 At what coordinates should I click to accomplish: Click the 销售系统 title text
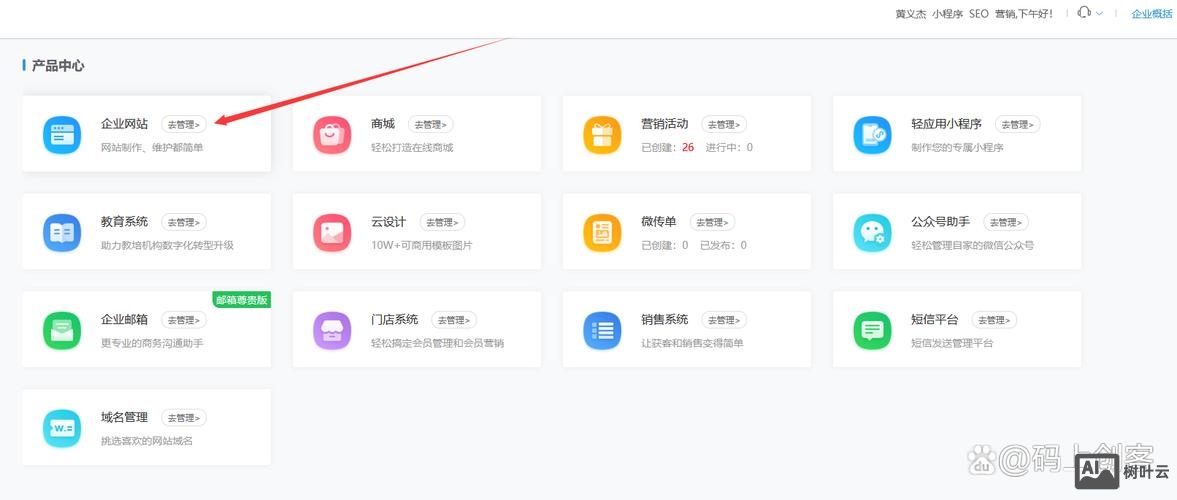pos(665,319)
